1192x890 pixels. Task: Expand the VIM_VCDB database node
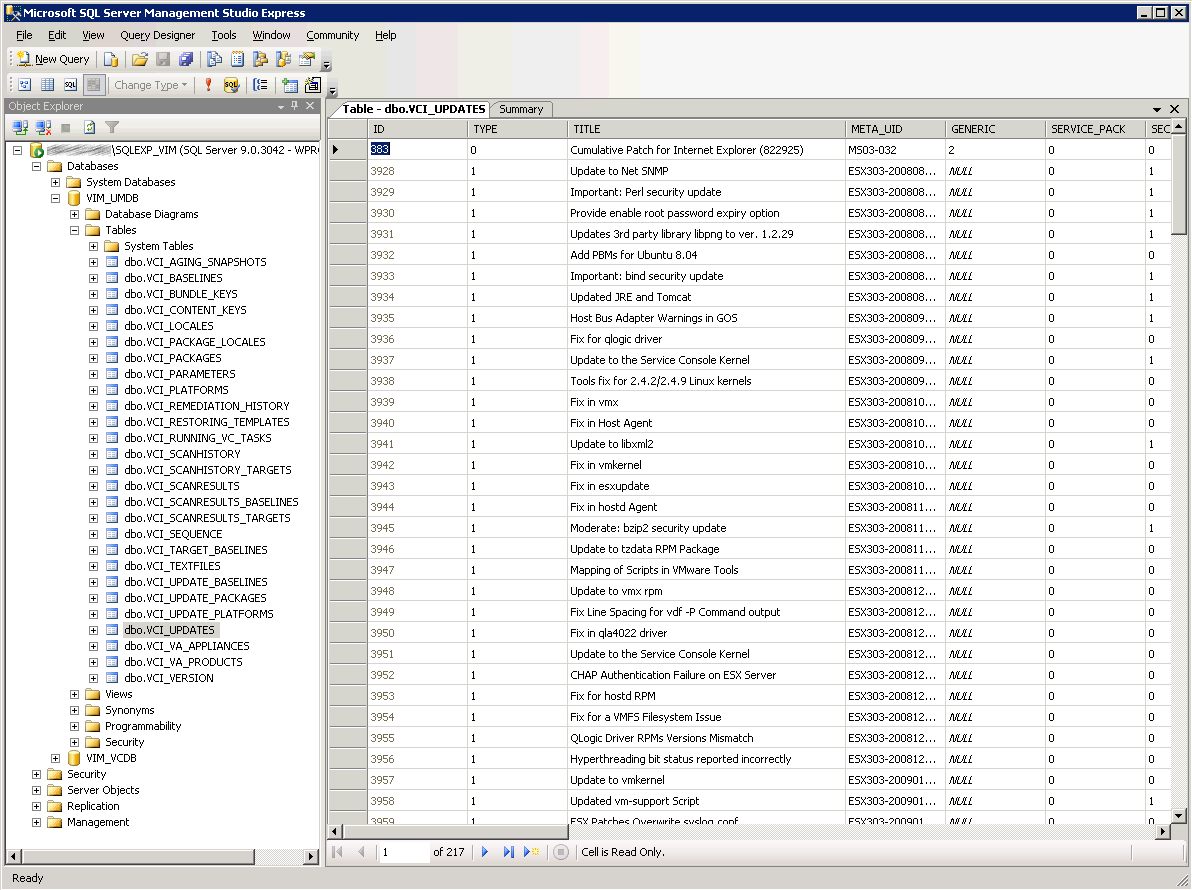(55, 758)
